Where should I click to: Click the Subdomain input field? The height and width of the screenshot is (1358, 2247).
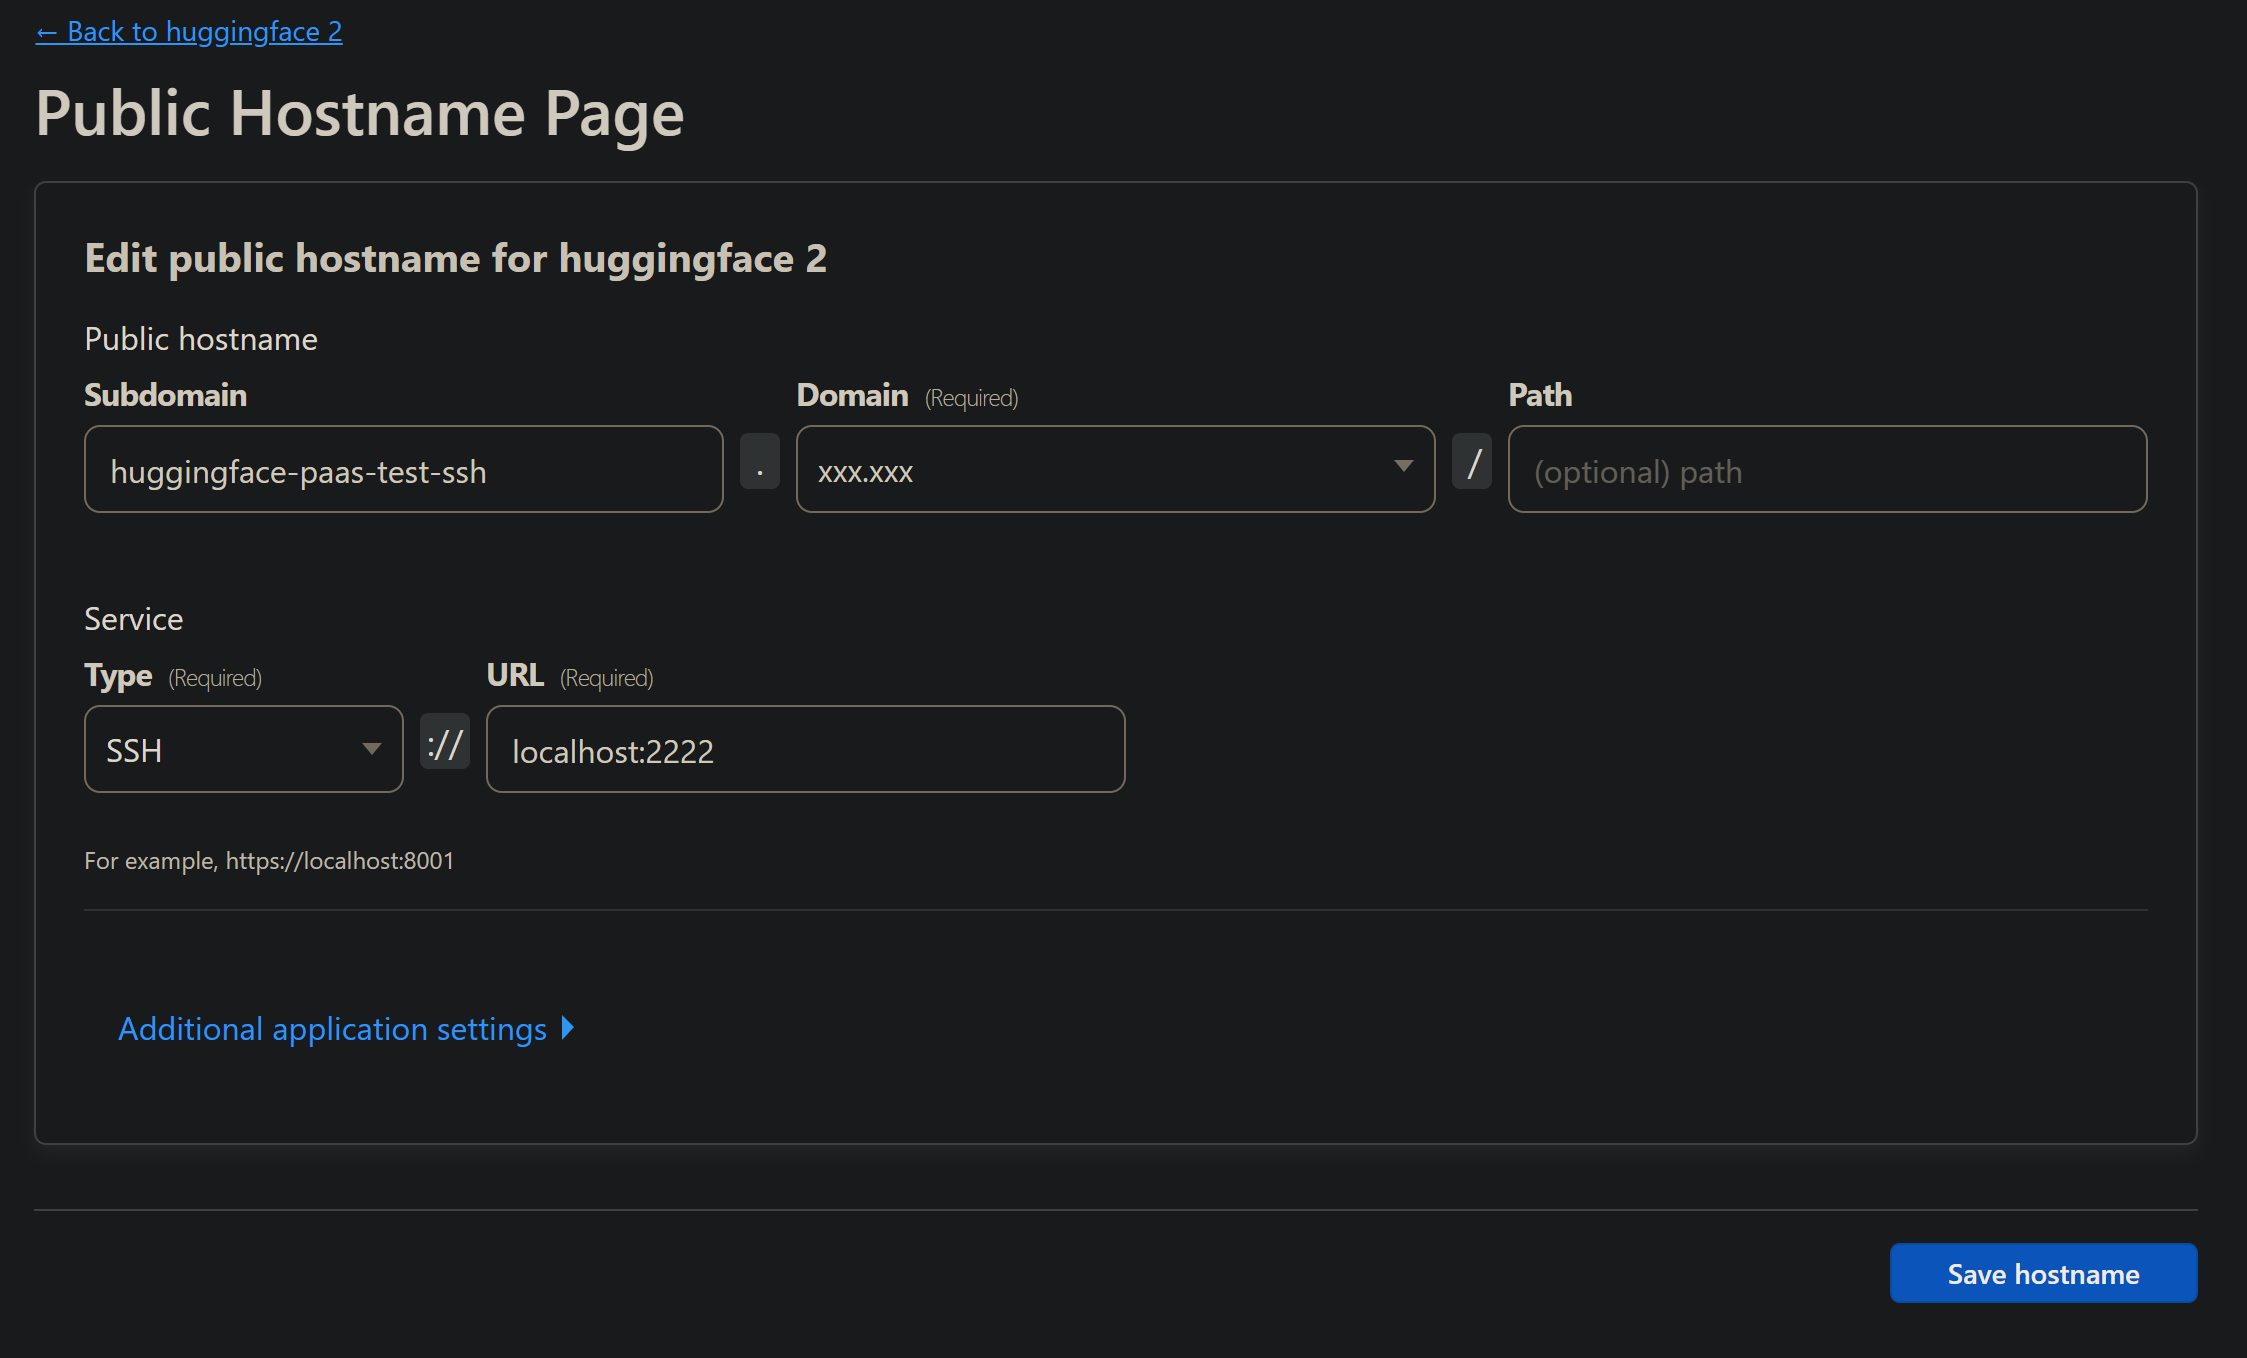click(403, 470)
